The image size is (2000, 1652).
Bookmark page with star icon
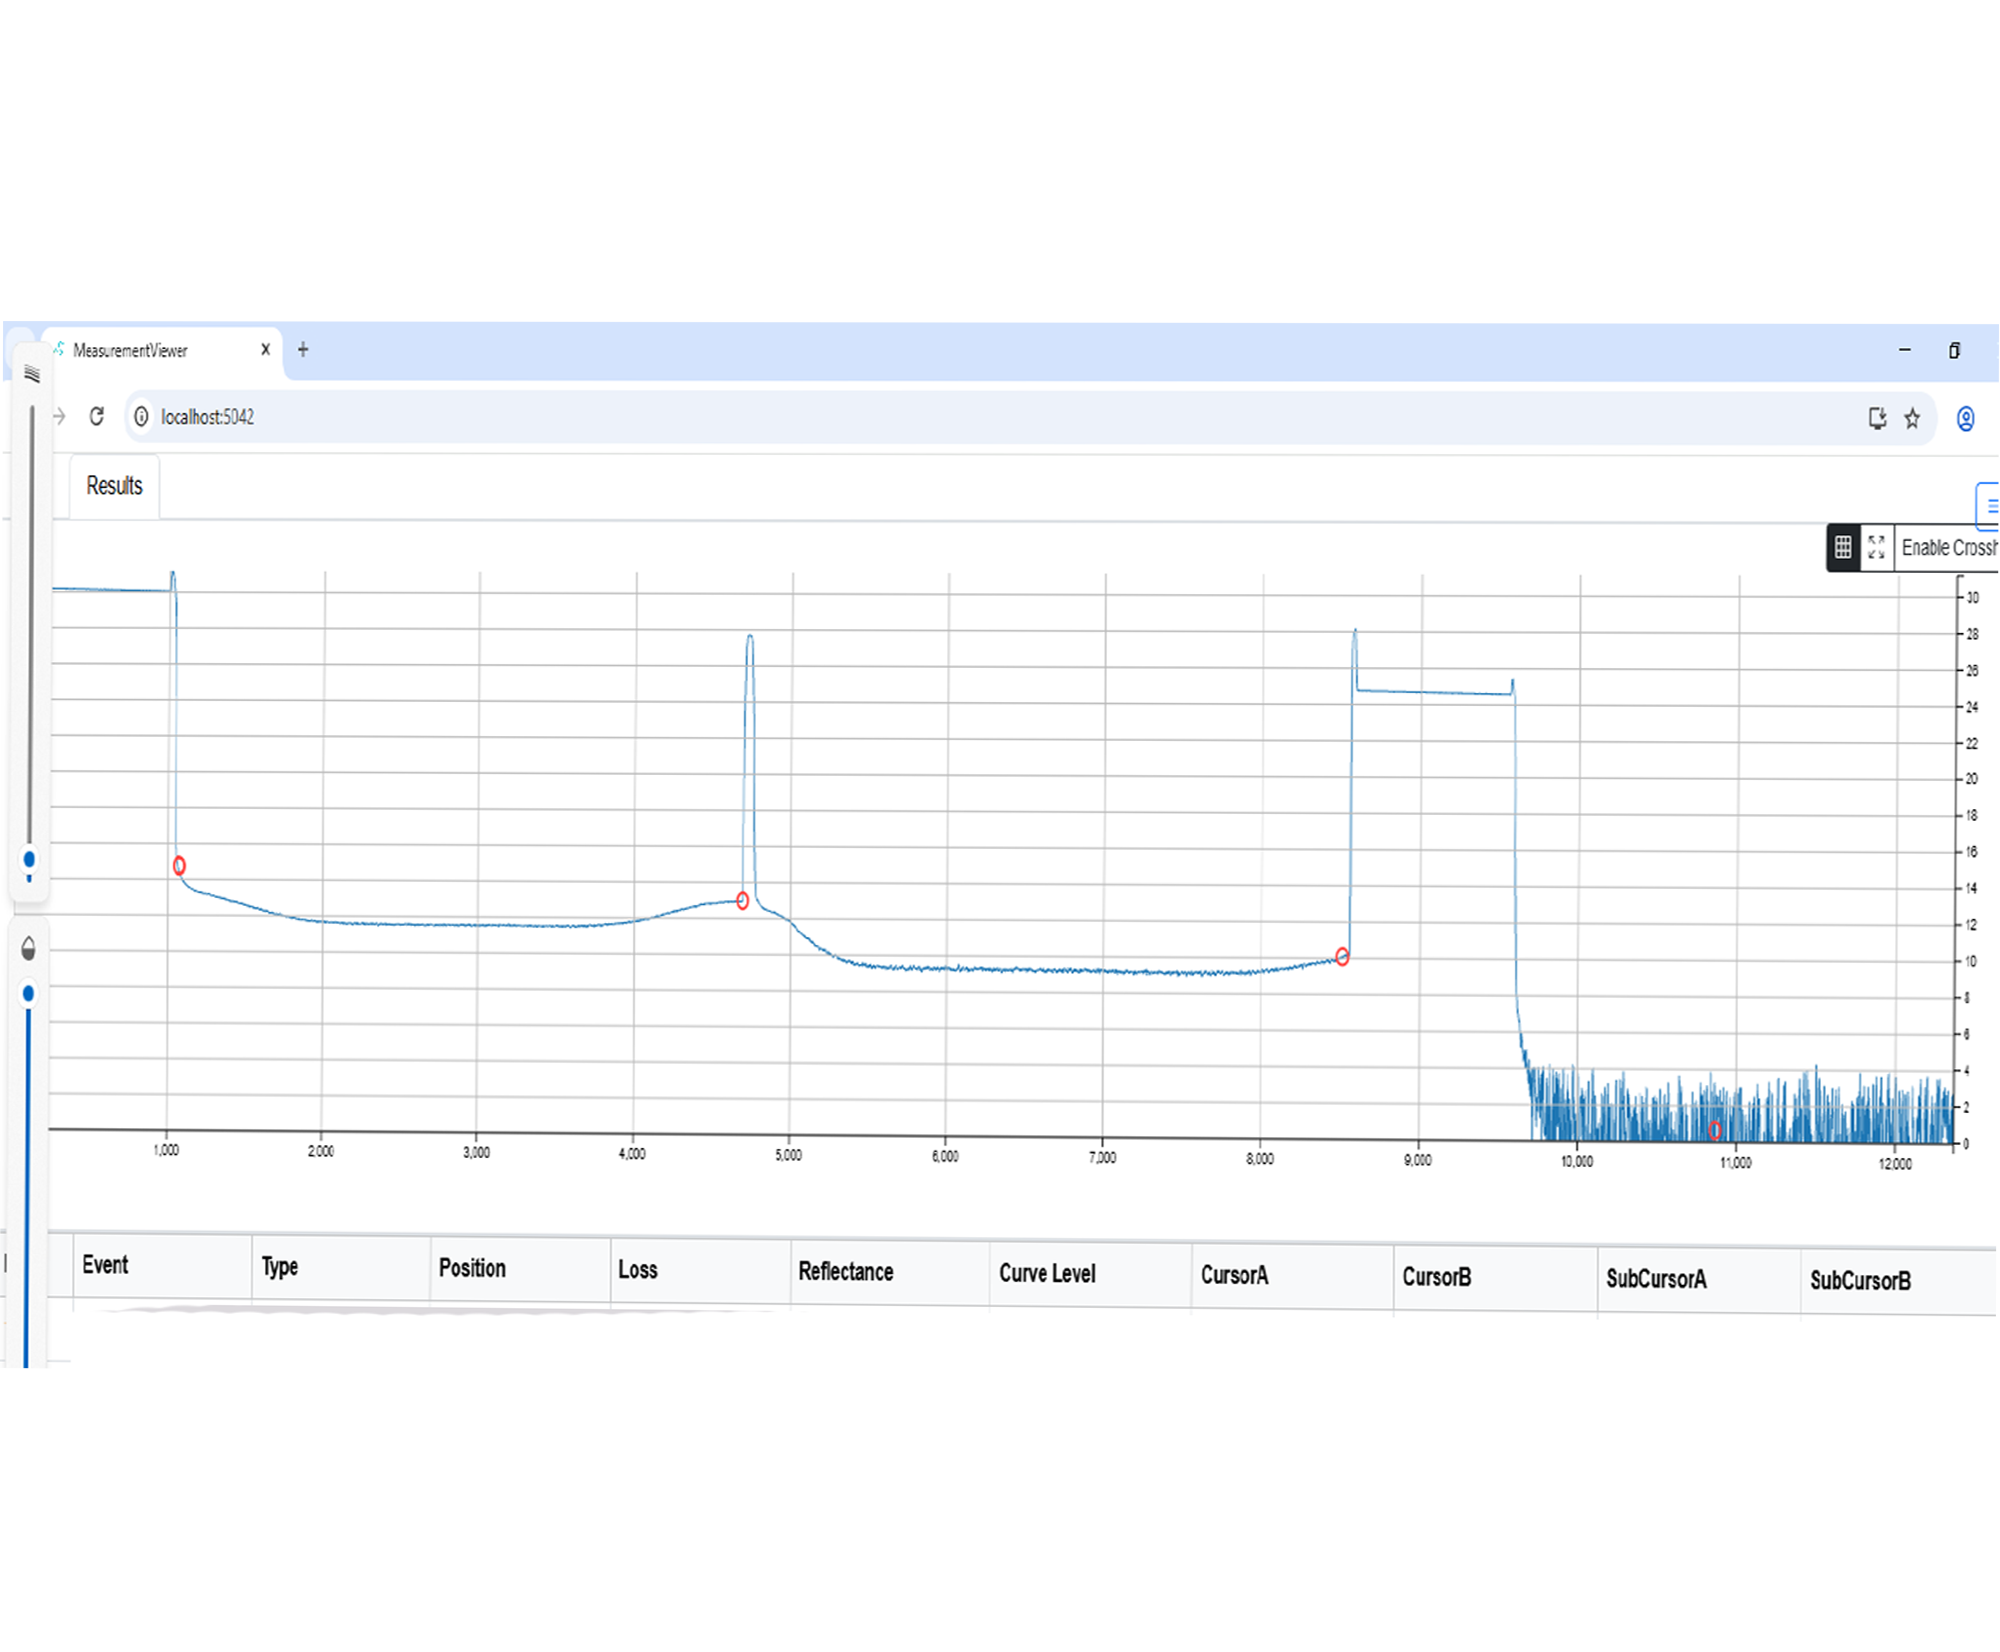click(x=1912, y=419)
